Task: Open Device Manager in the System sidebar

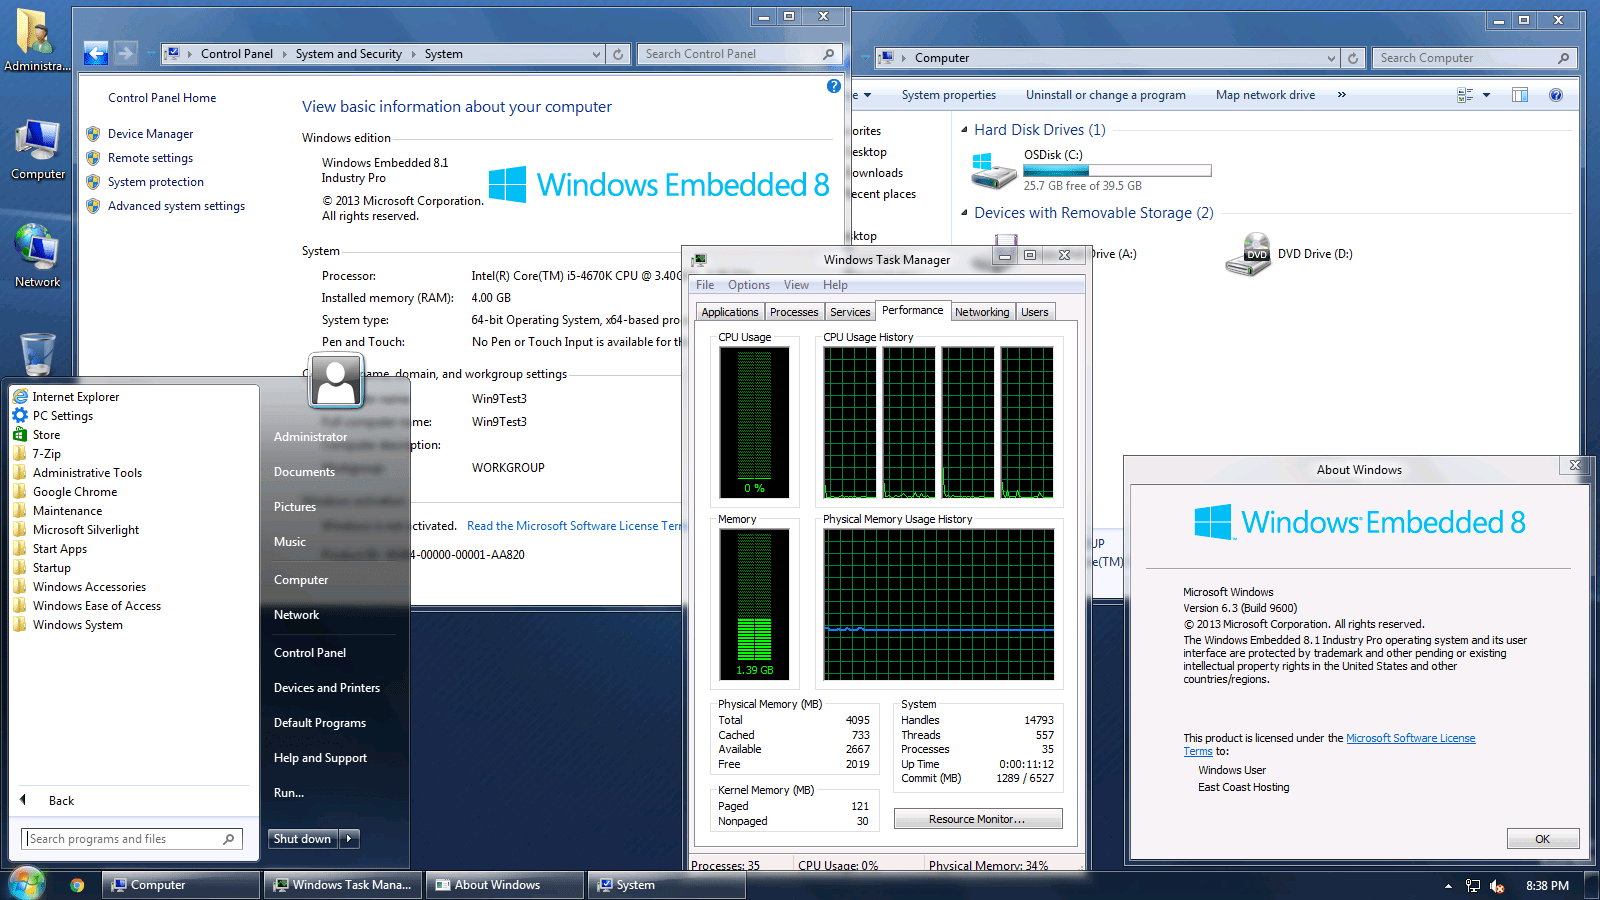Action: [150, 133]
